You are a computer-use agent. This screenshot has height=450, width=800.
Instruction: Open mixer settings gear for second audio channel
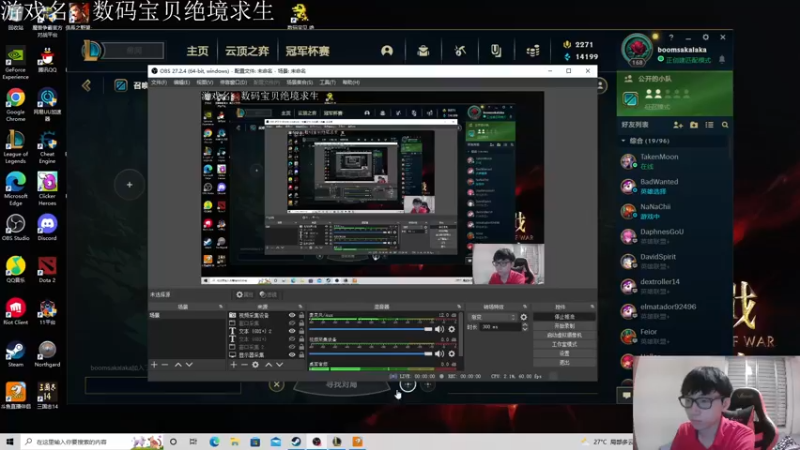coord(452,354)
